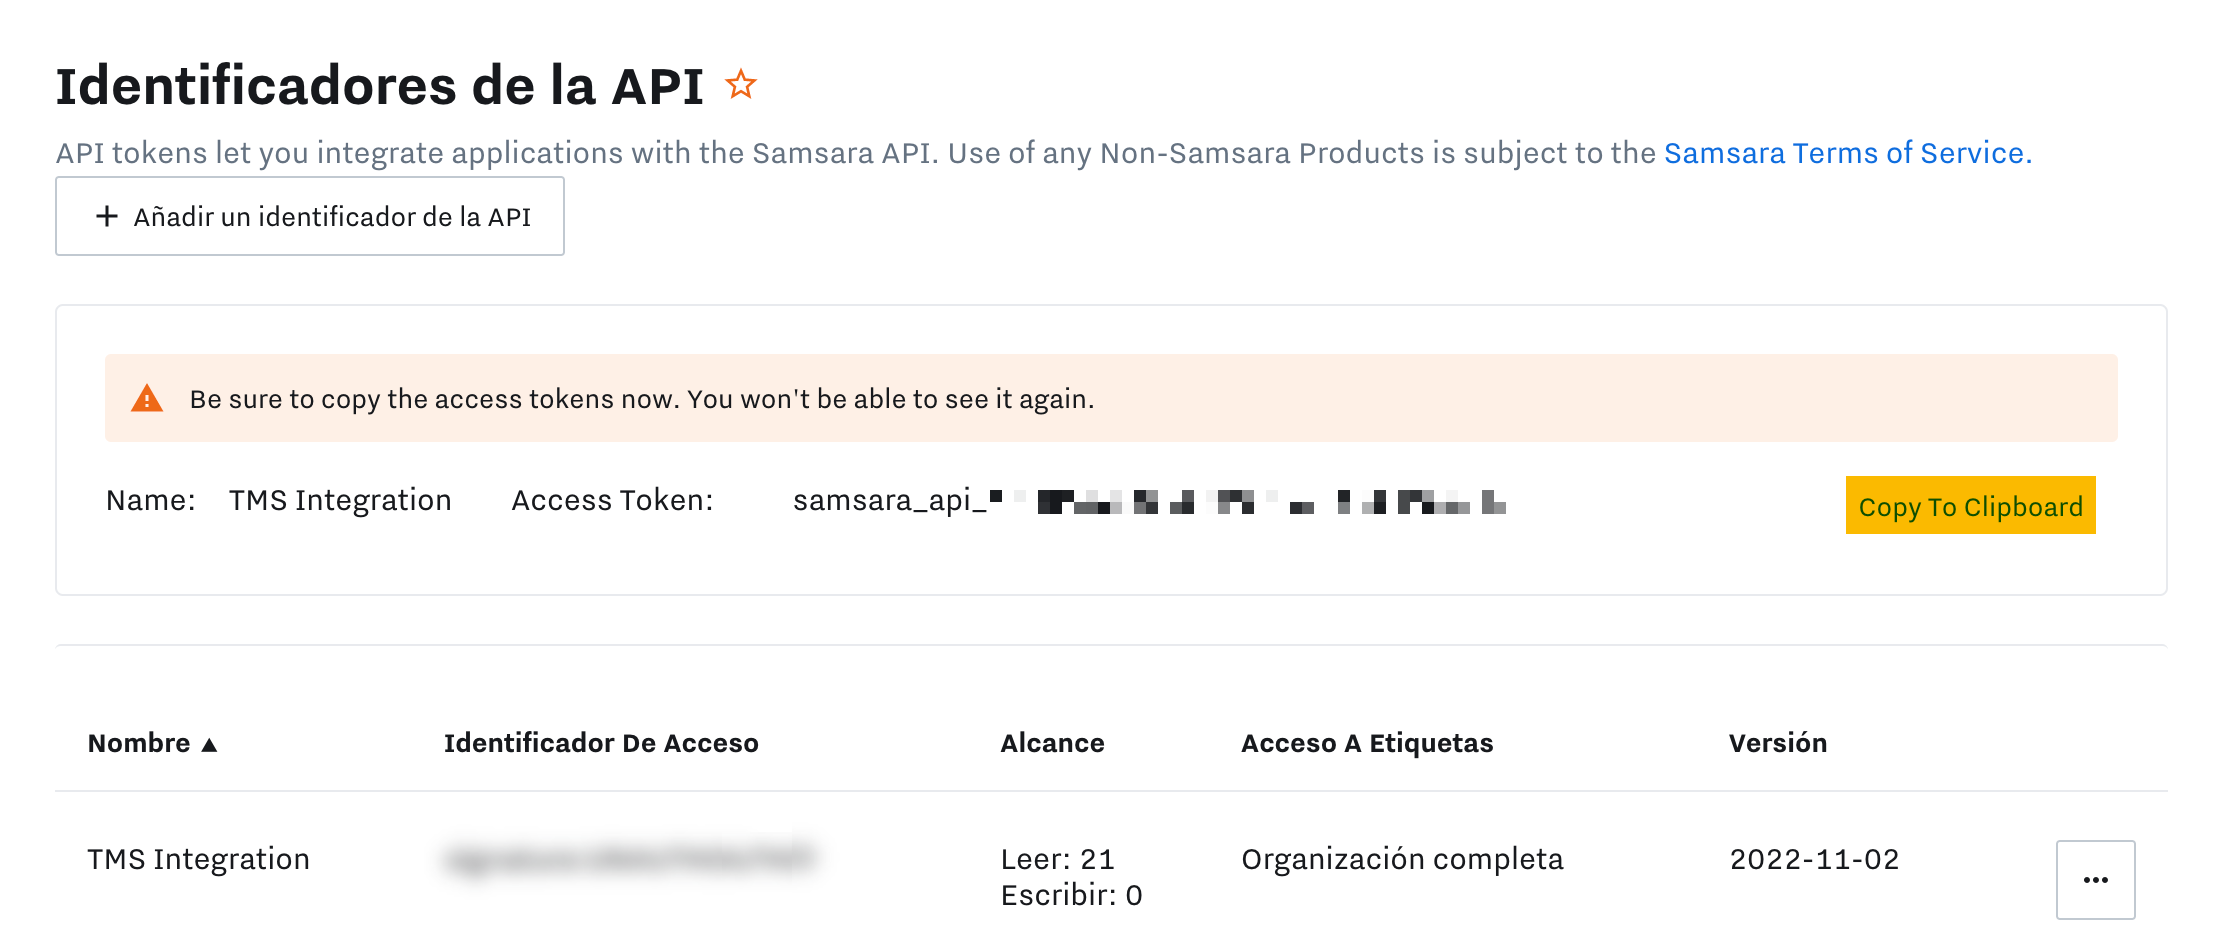
Task: Select the TMS Integration row
Action: tap(198, 858)
